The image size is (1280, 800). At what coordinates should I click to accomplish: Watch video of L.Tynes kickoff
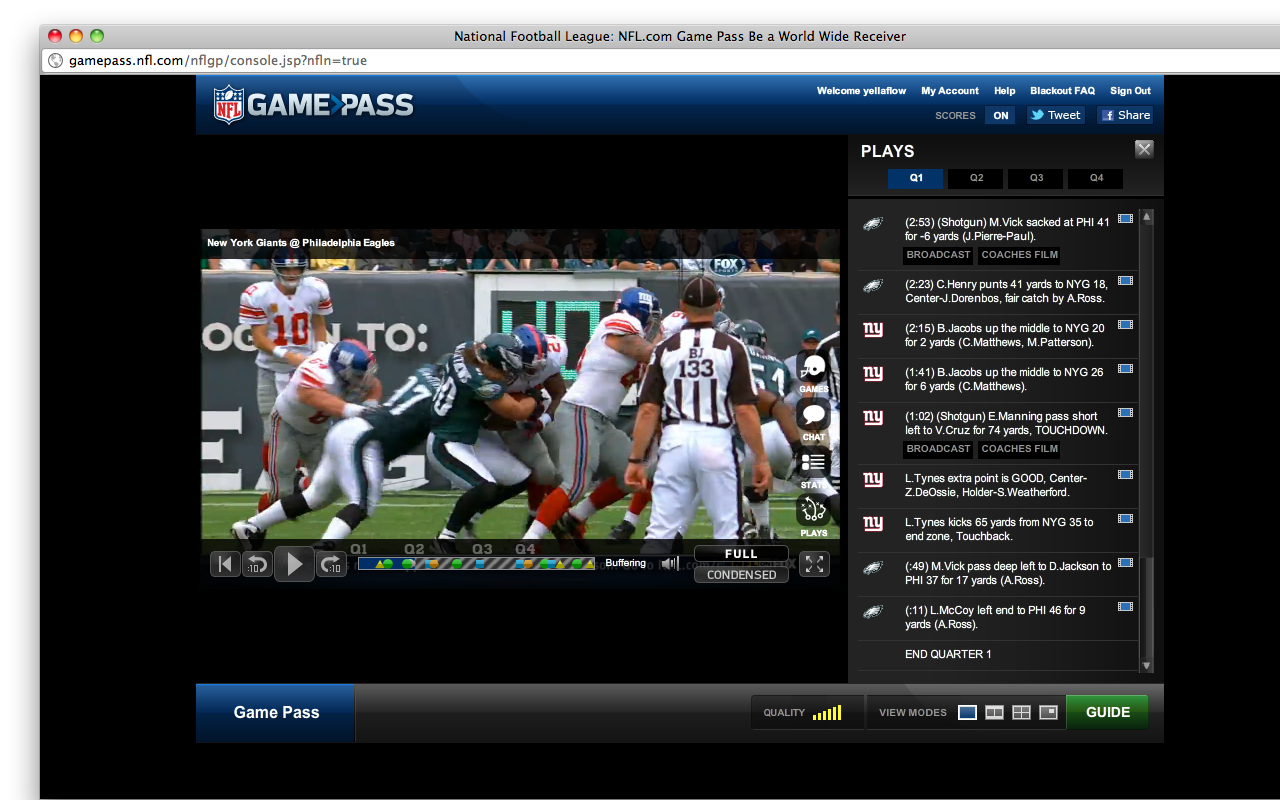(x=1125, y=519)
